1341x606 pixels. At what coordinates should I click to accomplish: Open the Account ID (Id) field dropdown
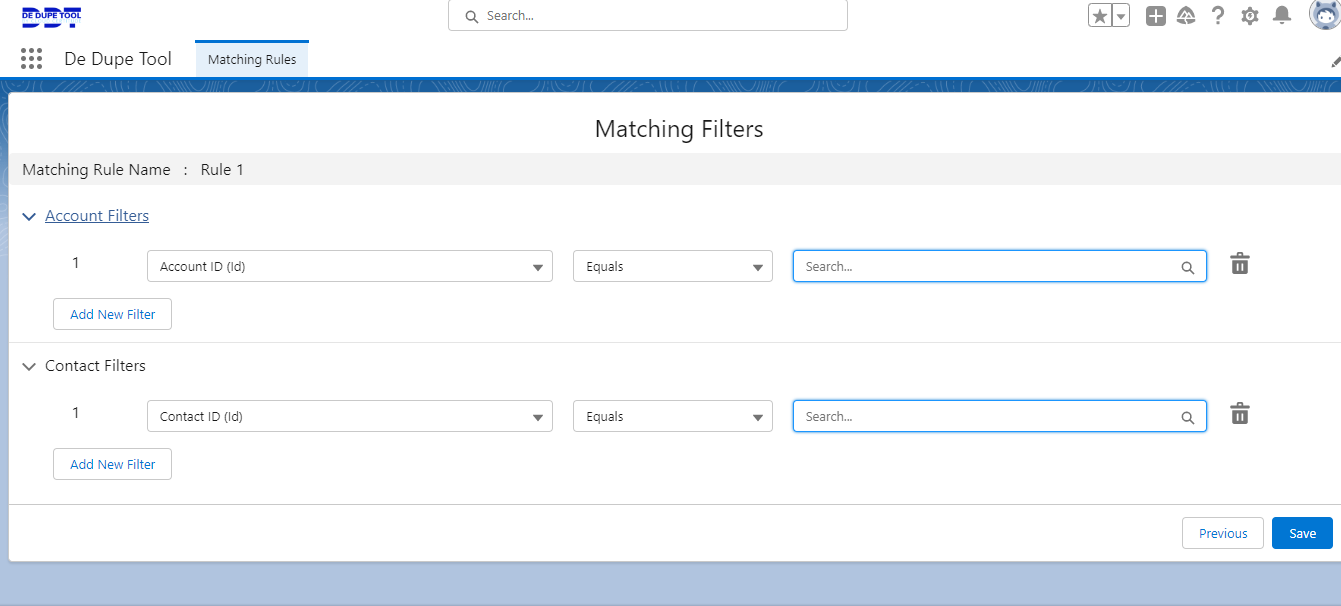pyautogui.click(x=349, y=267)
